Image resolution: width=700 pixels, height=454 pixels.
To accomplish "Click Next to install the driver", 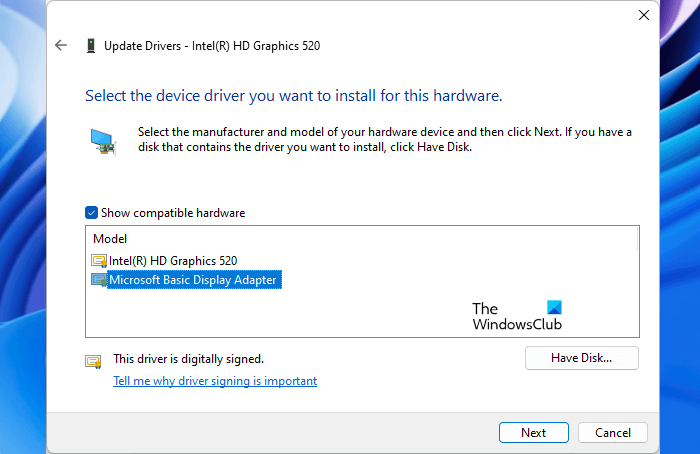I will point(533,433).
